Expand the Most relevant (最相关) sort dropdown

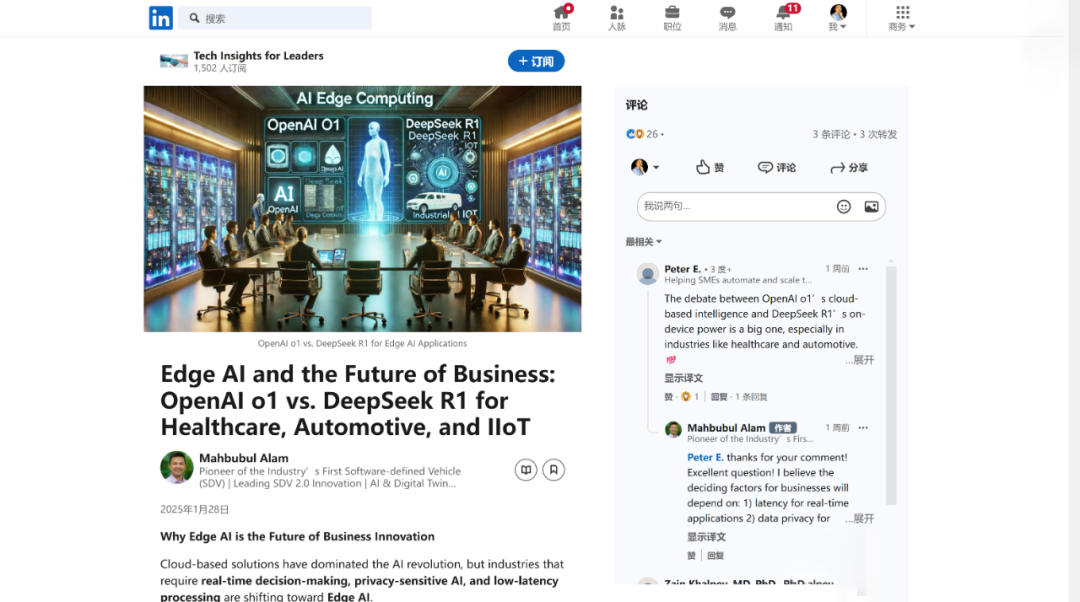click(643, 242)
